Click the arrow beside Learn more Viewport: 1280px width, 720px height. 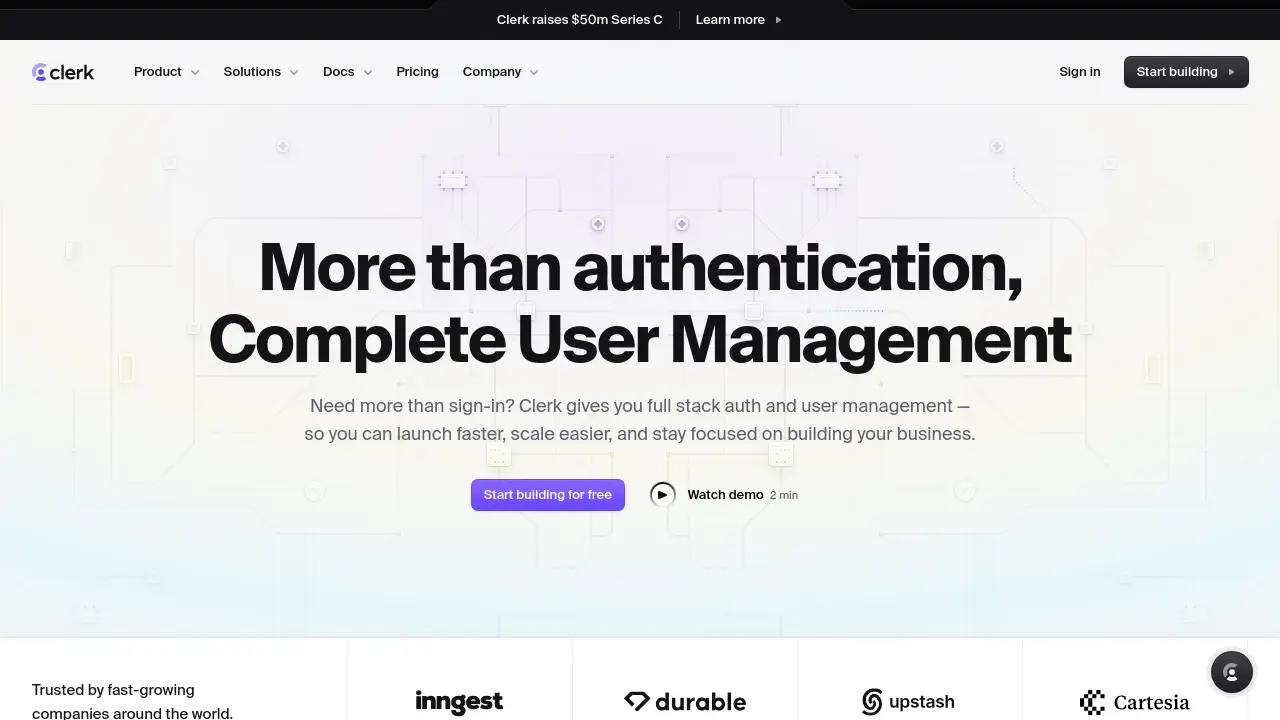click(779, 19)
